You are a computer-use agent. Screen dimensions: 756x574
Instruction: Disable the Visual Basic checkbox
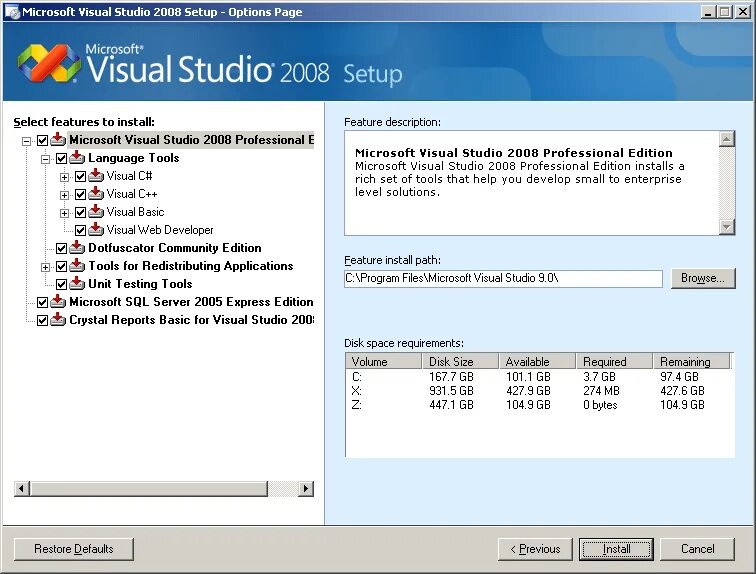[x=81, y=213]
